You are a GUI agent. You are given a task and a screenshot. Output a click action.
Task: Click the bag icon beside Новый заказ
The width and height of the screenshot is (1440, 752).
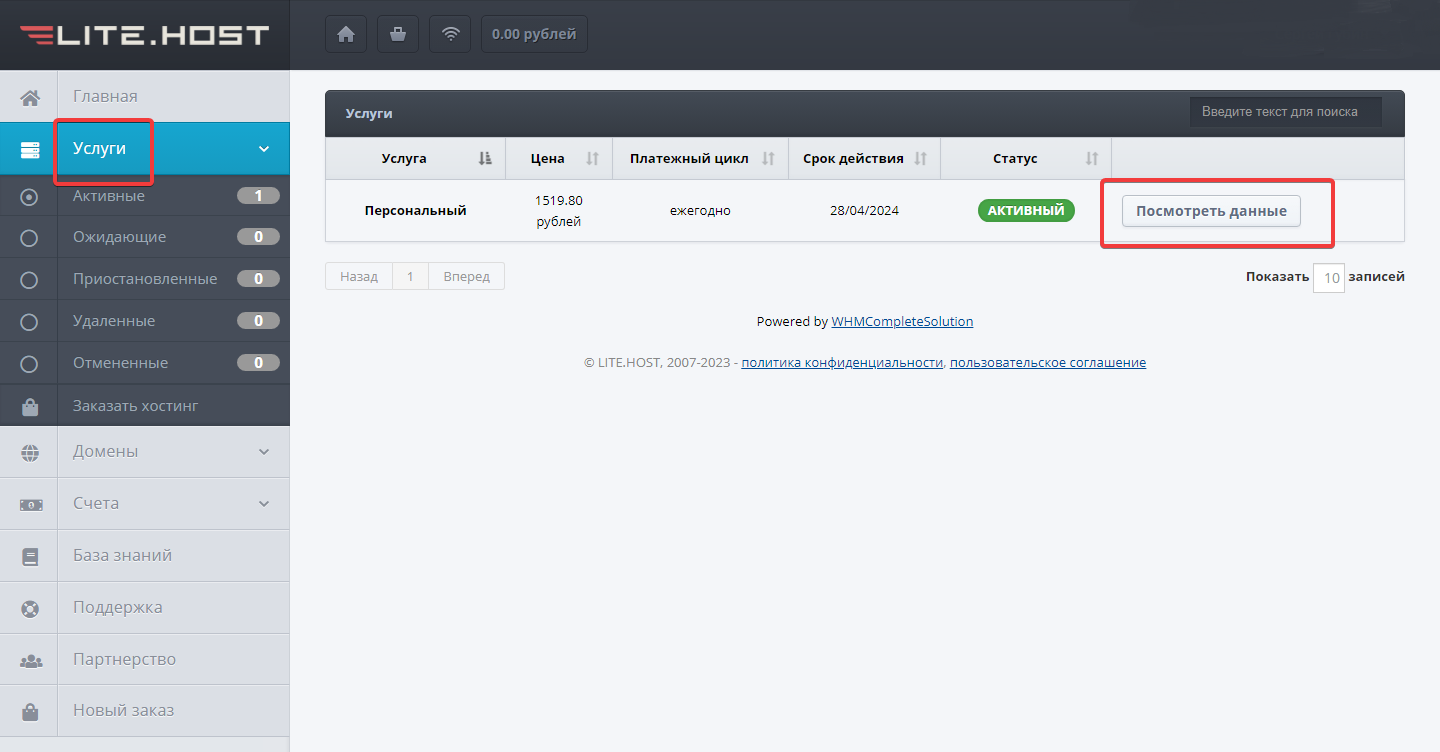click(30, 712)
